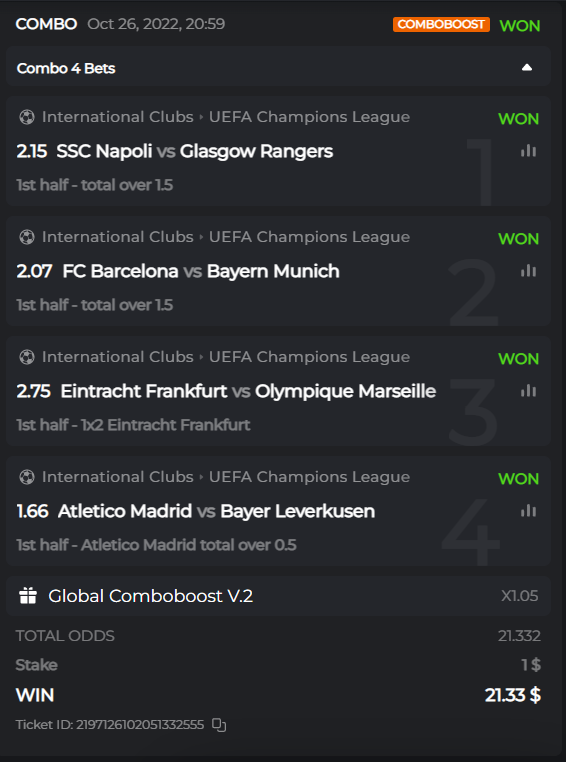Click the orange COMBOBOOST badge

(441, 25)
